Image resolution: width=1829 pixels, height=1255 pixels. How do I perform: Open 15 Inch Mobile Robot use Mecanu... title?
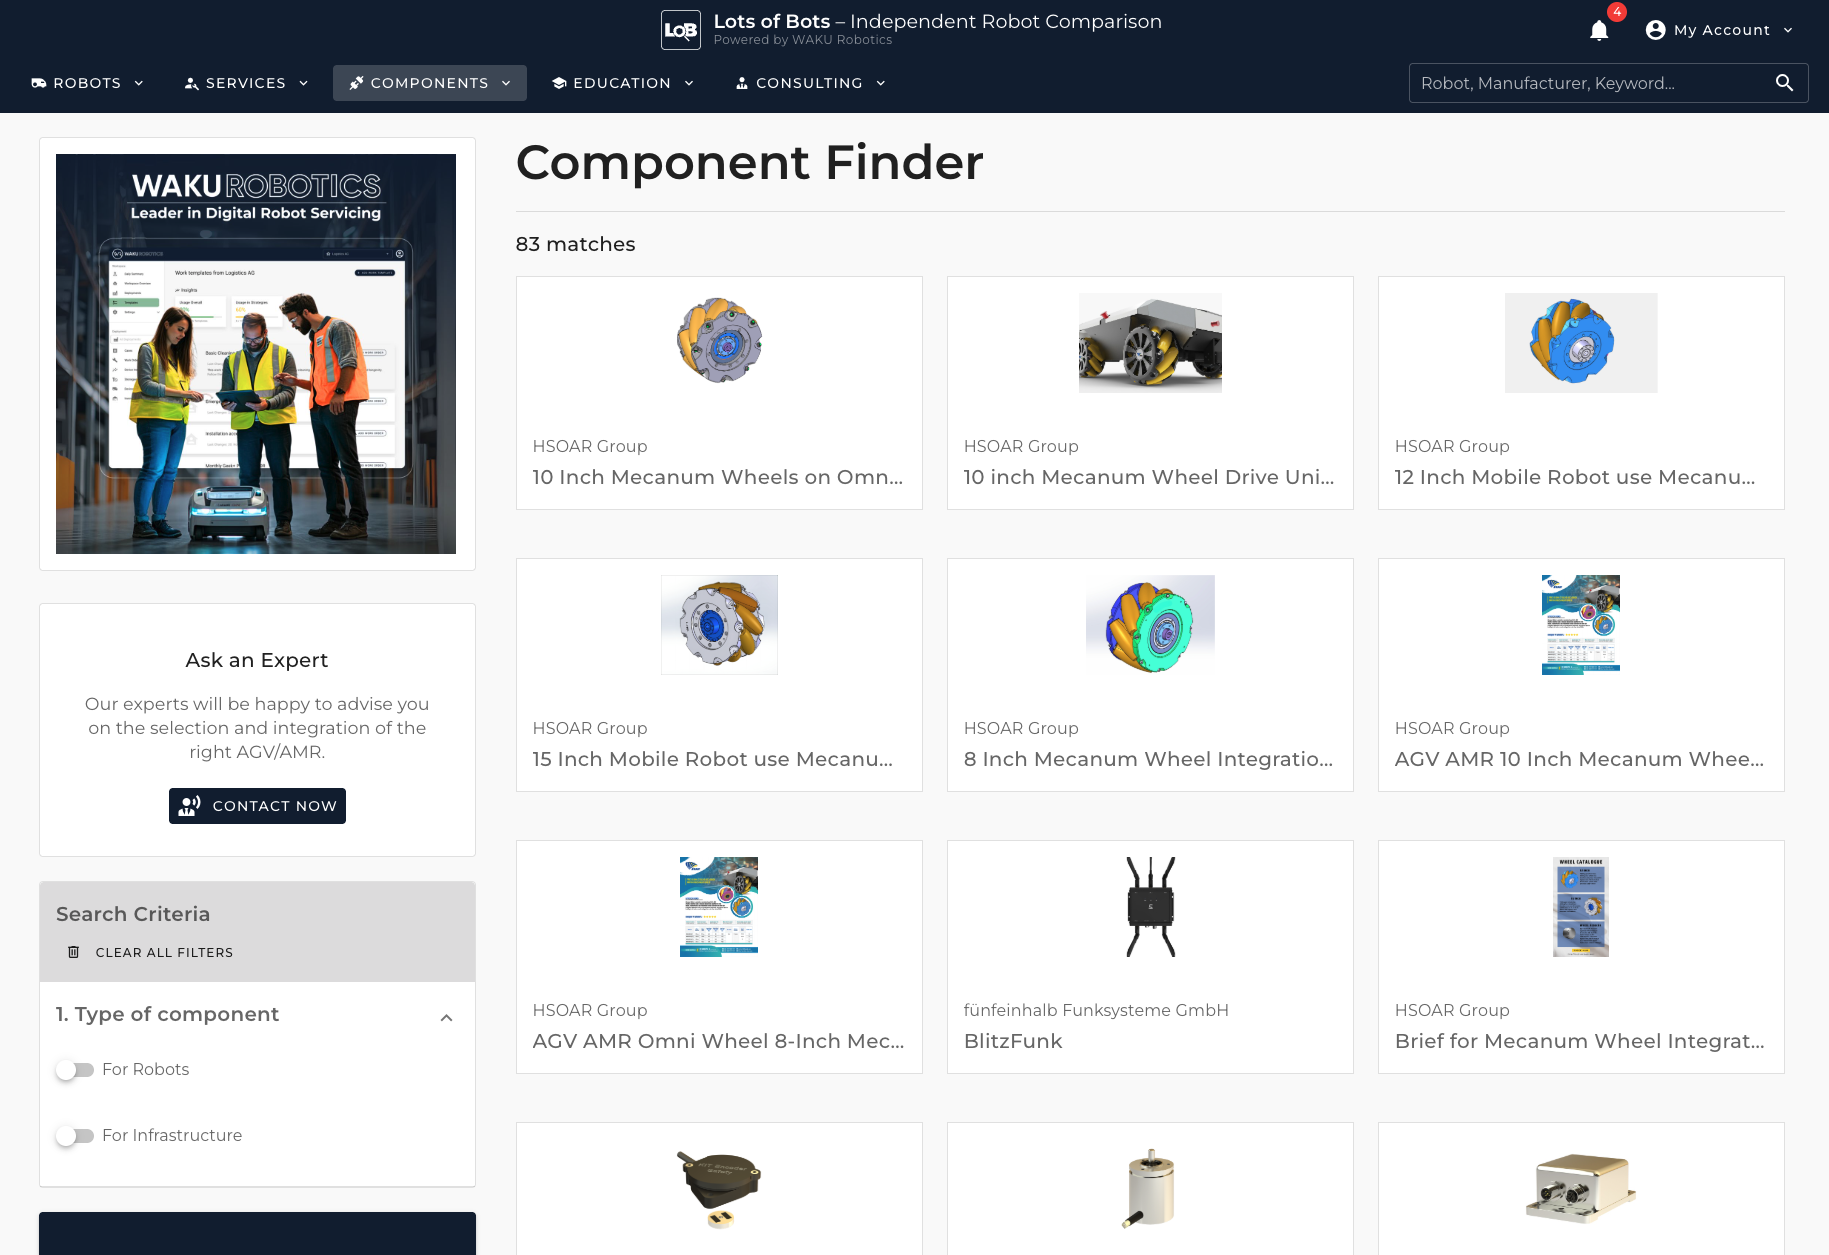pos(713,759)
